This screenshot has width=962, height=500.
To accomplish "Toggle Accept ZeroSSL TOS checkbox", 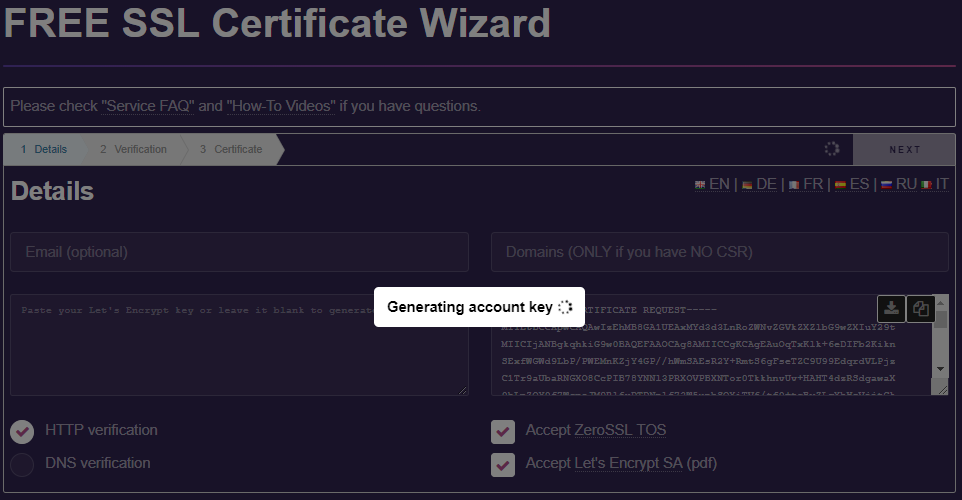I will pos(503,431).
